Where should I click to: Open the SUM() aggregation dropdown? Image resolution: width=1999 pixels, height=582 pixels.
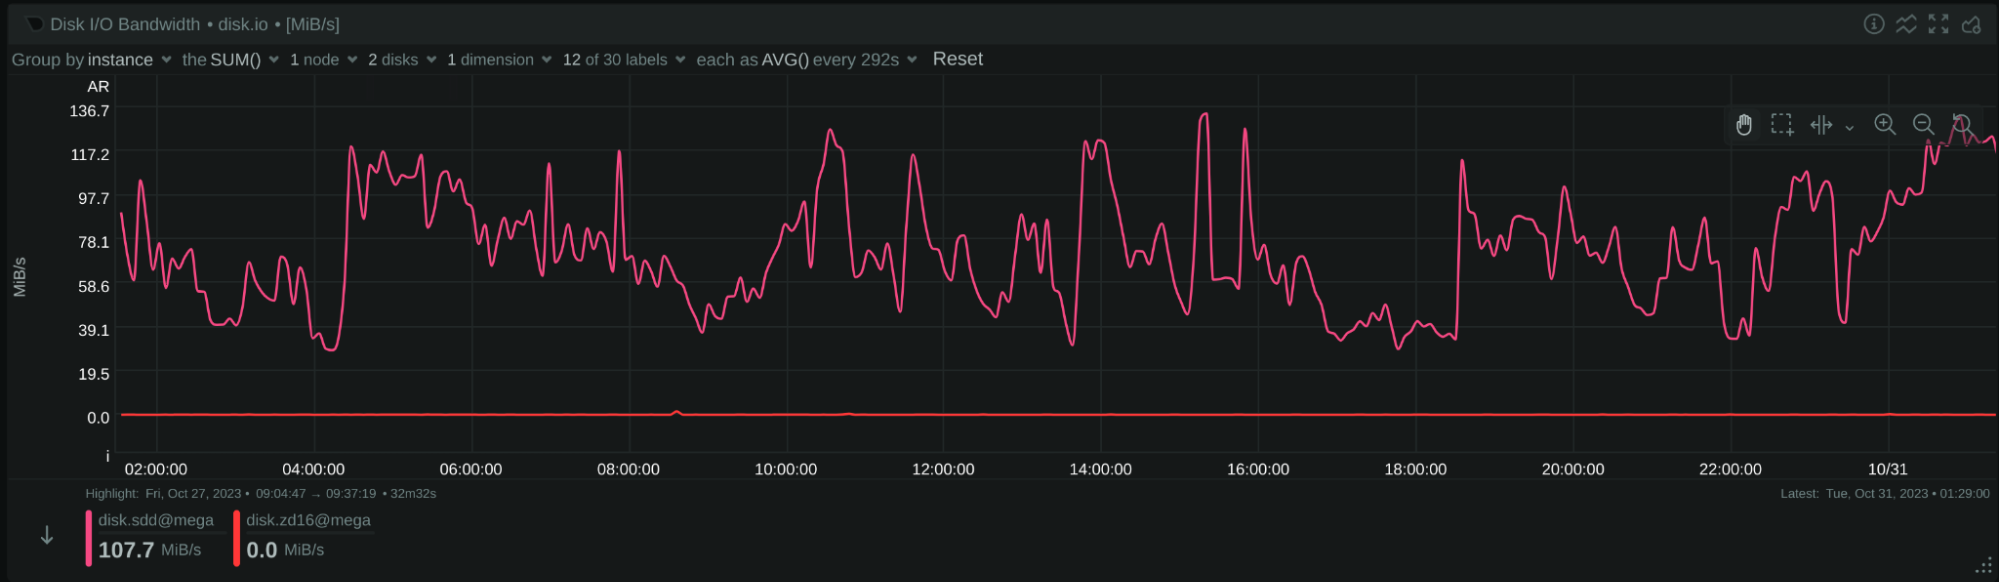click(230, 60)
